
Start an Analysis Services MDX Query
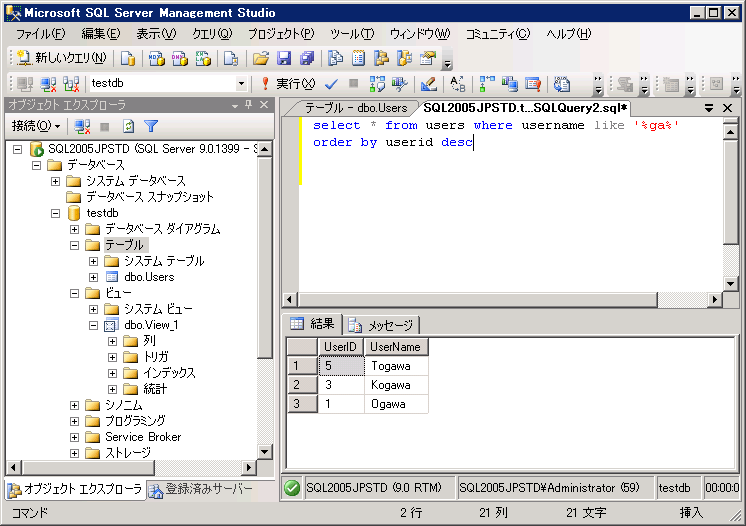pos(157,58)
